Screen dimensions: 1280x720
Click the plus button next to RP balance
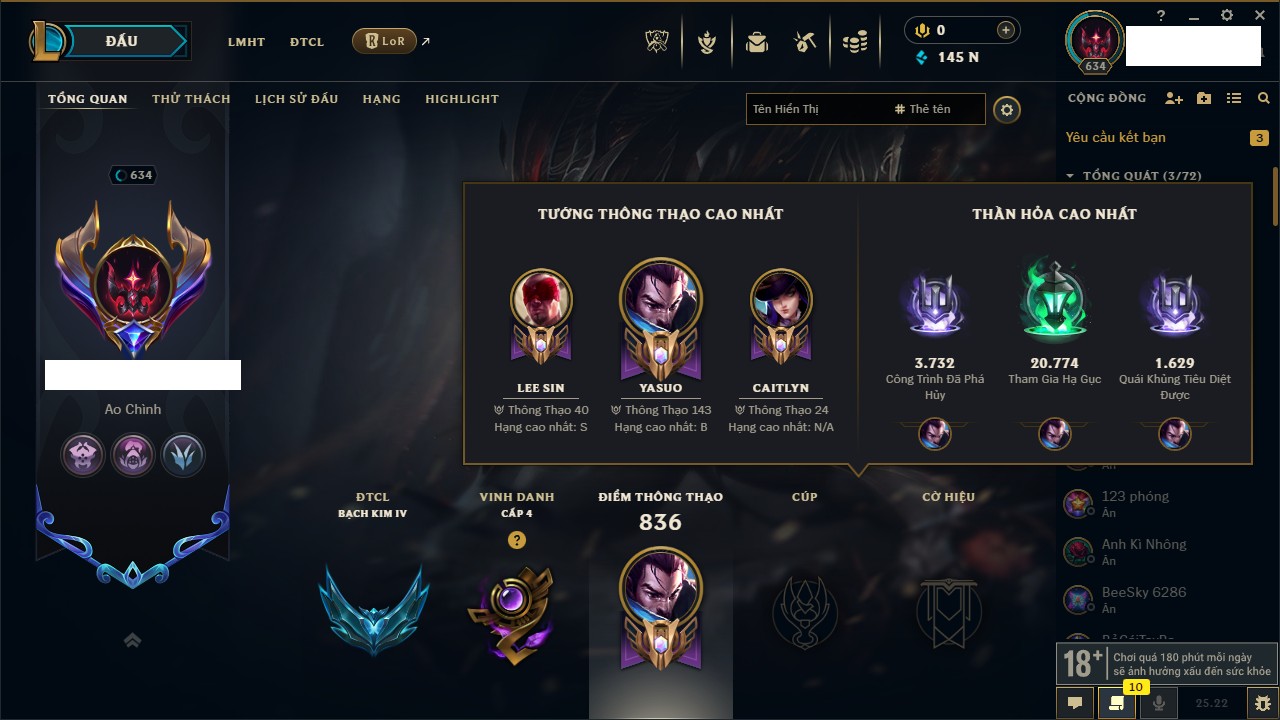pos(1006,30)
